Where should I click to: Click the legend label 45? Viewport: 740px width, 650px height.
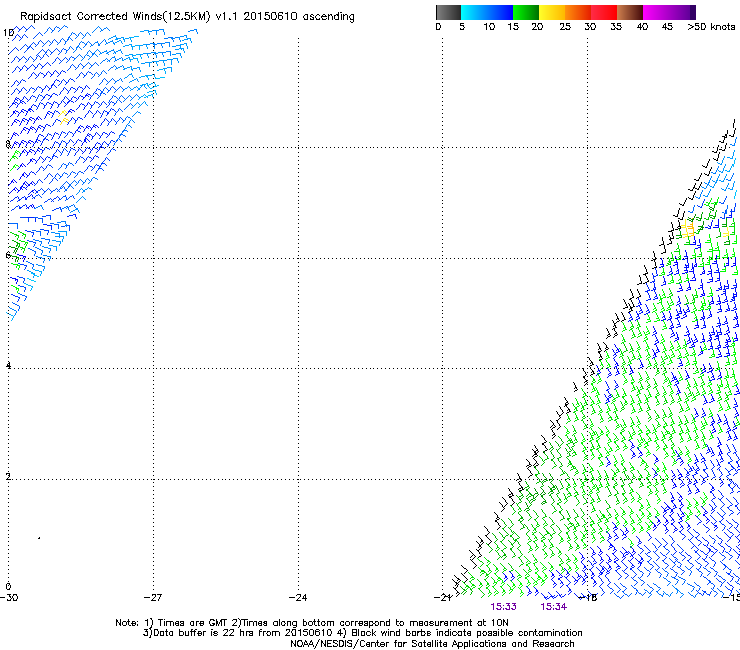(x=667, y=27)
